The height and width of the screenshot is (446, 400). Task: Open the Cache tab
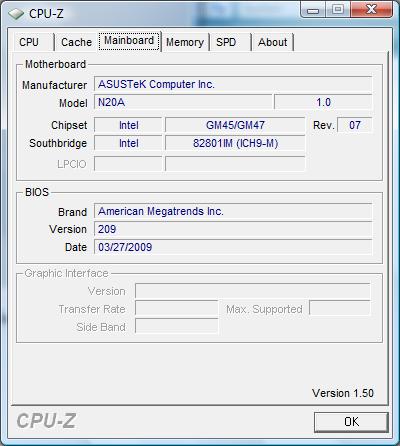(76, 42)
